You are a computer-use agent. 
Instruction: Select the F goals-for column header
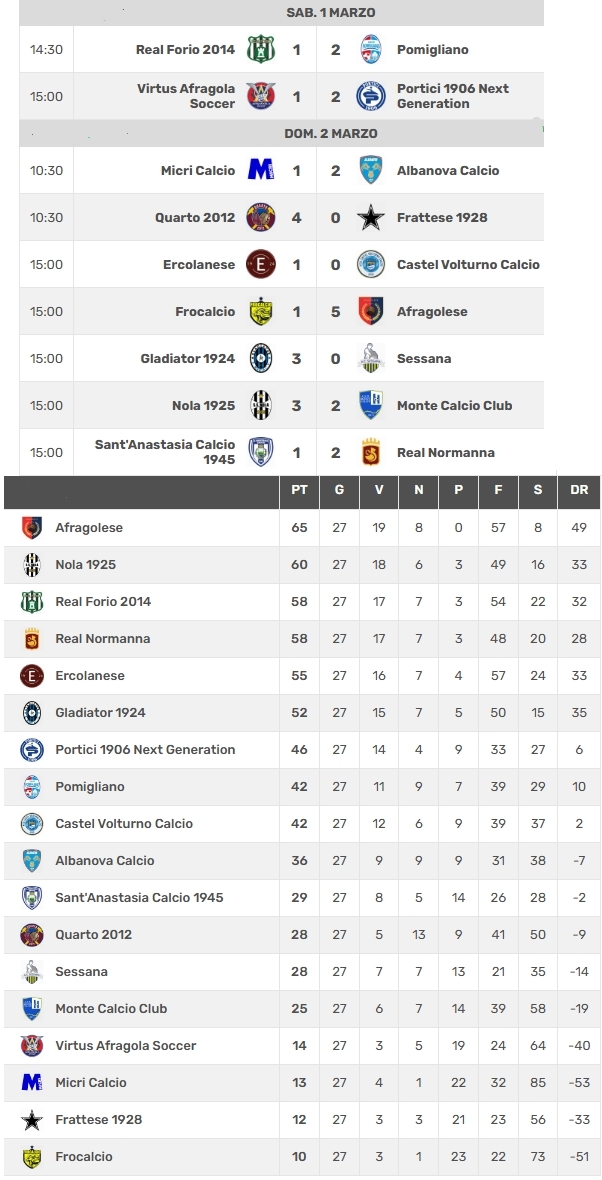point(498,490)
